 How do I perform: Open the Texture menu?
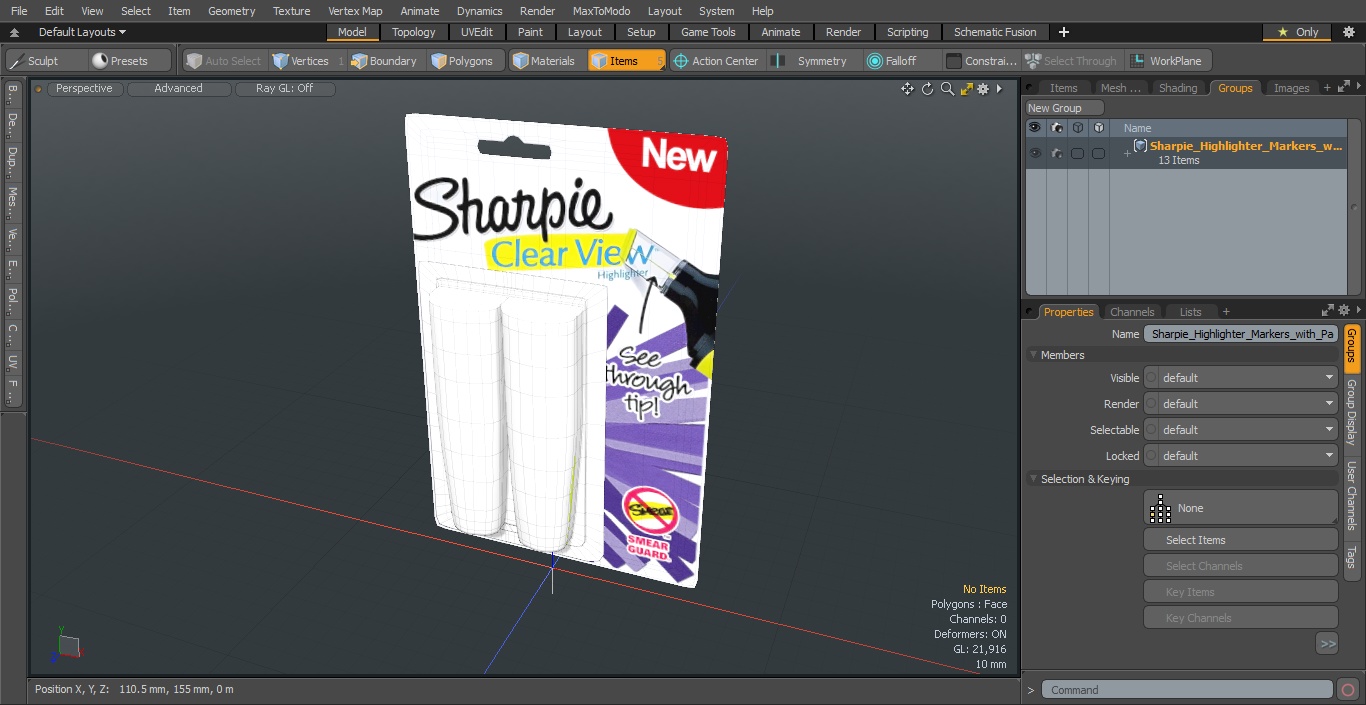coord(291,11)
